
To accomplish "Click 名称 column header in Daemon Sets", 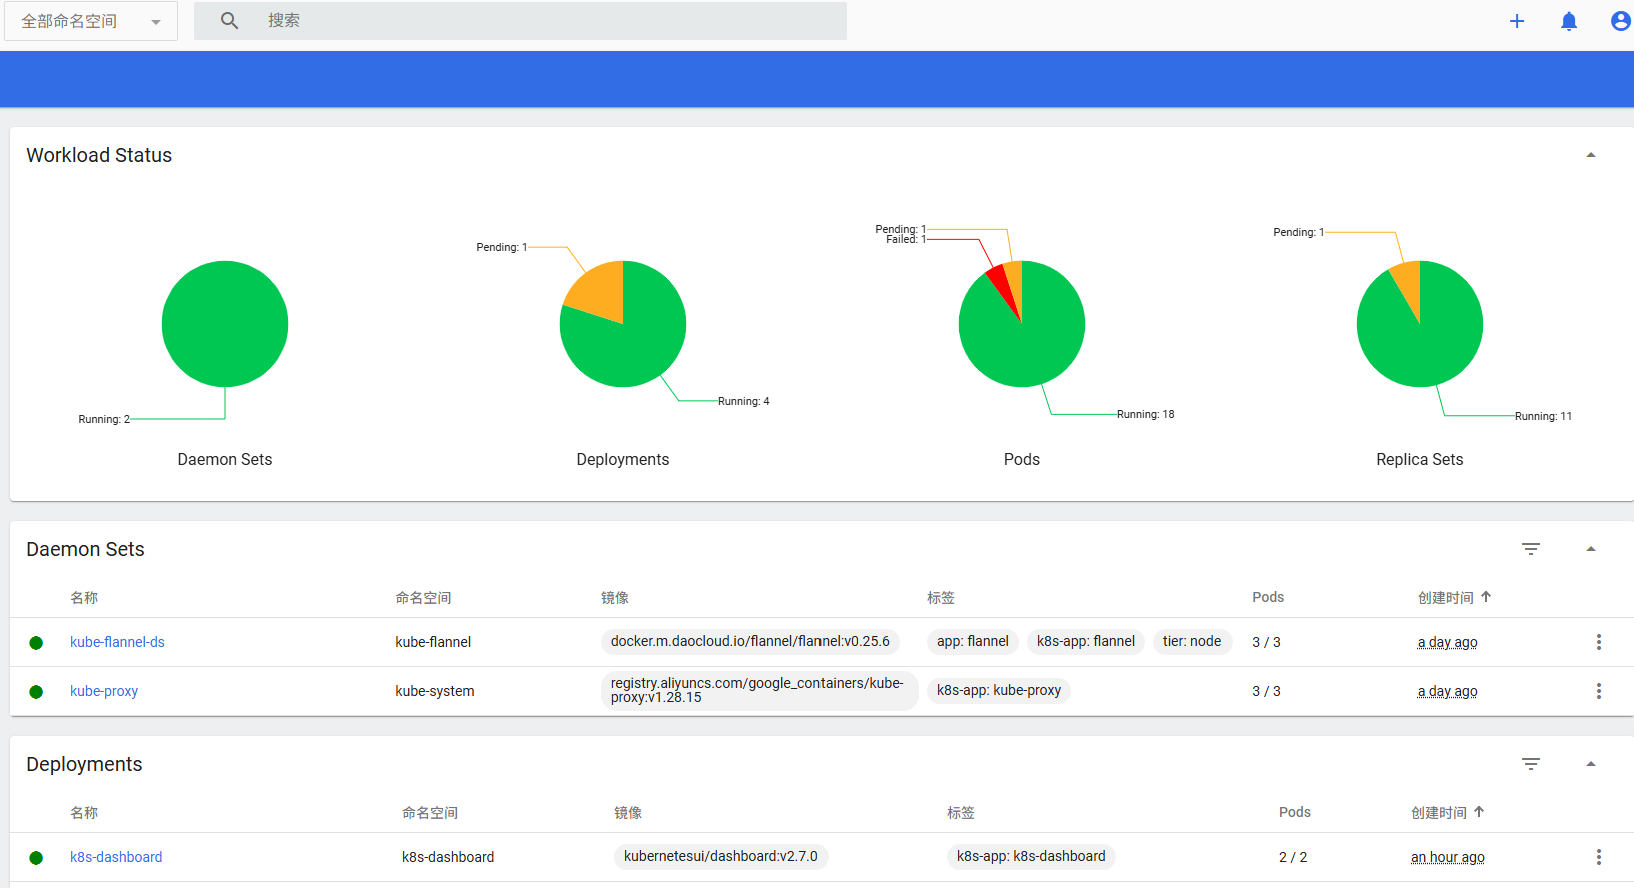I will 84,597.
